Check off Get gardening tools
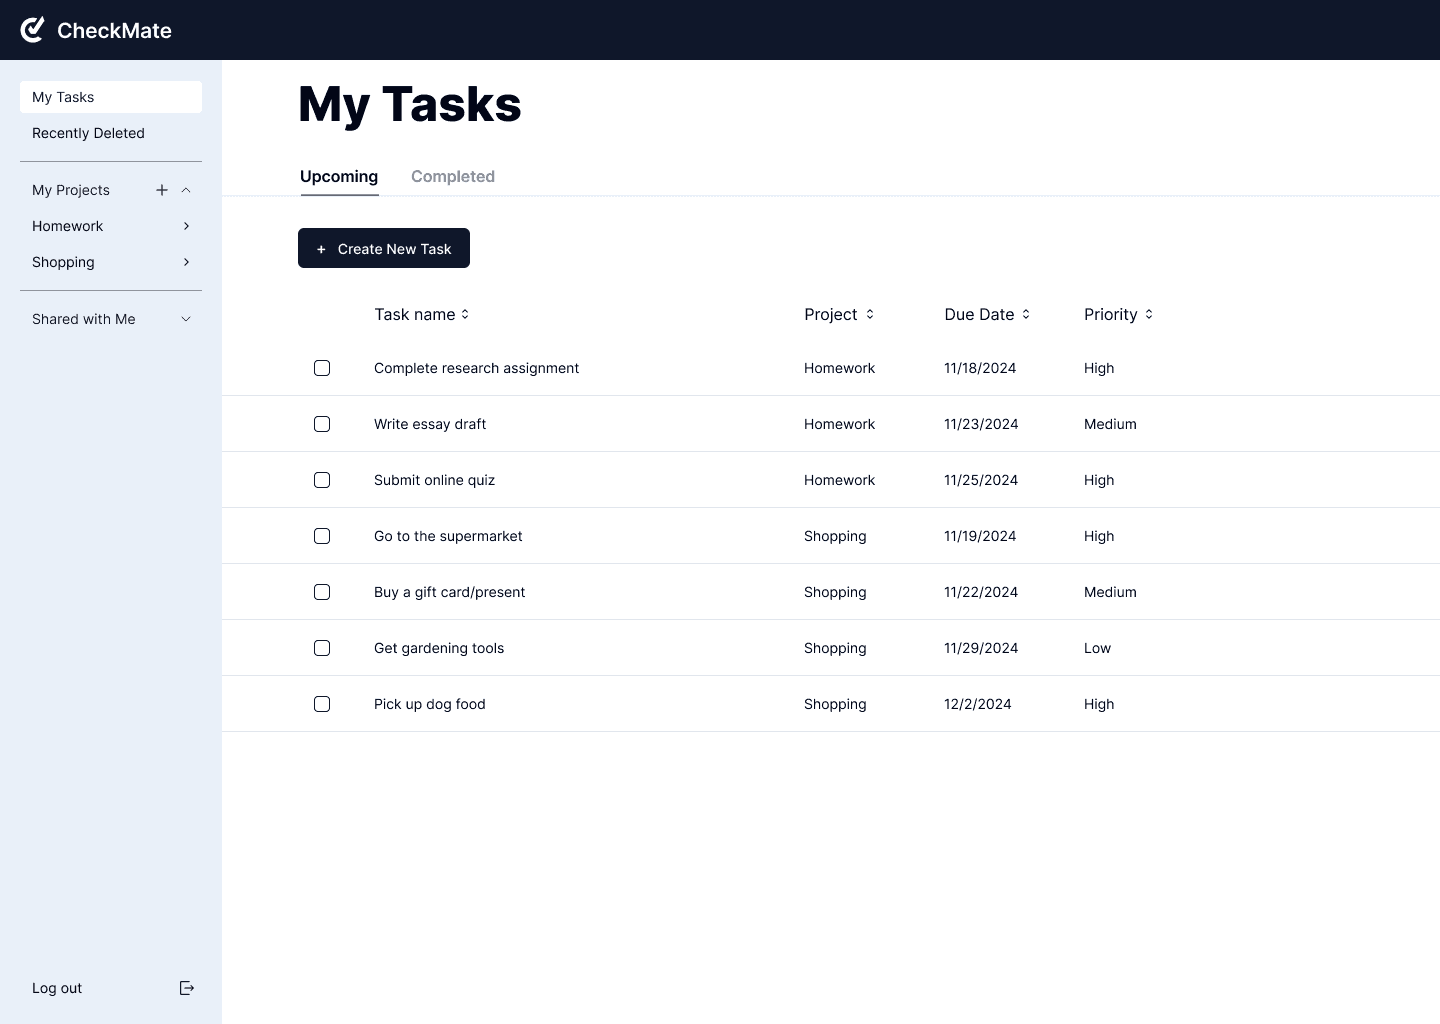Viewport: 1440px width, 1024px height. [322, 648]
